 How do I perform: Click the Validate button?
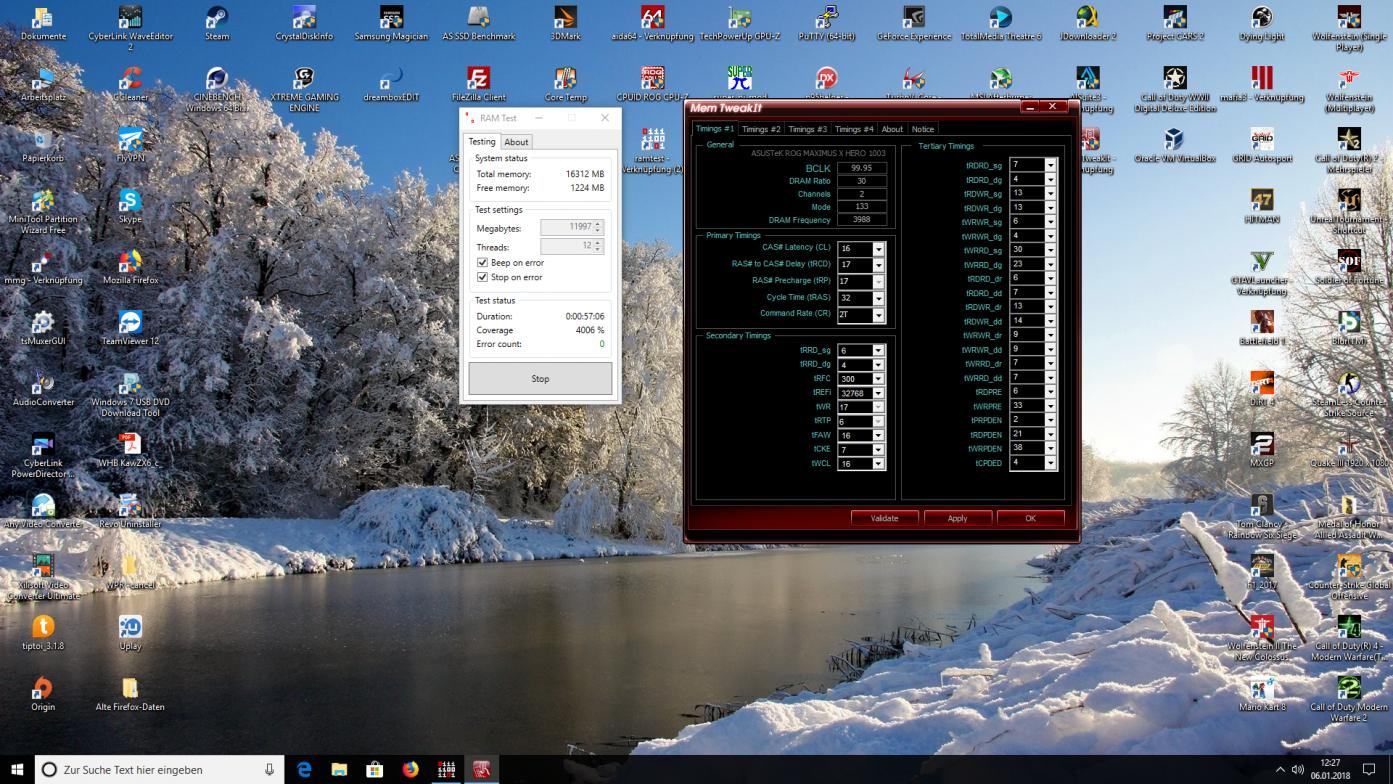point(884,518)
